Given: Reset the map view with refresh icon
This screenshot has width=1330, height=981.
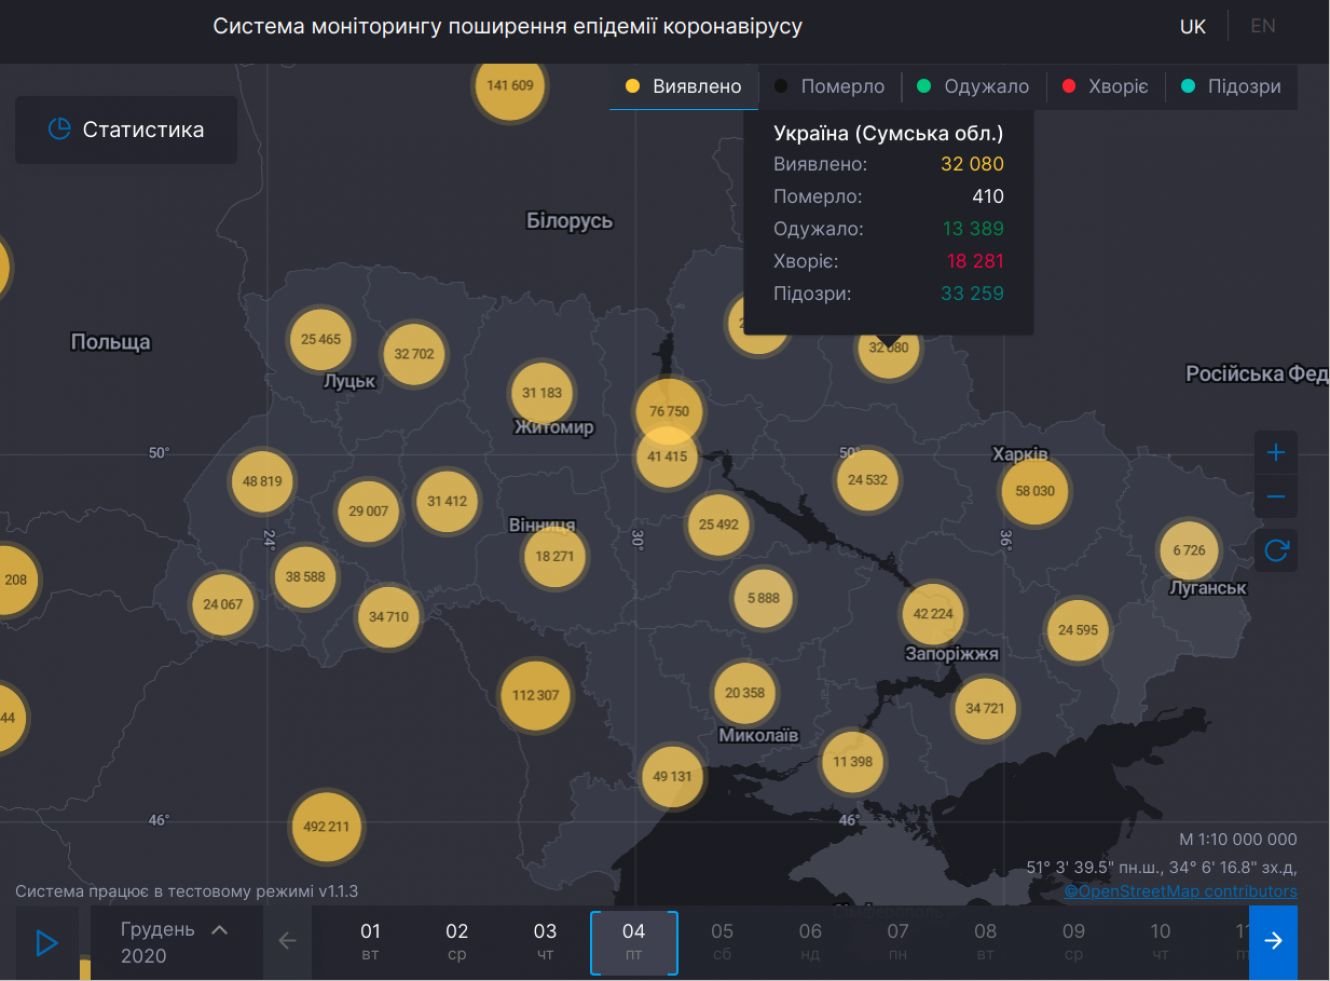Looking at the screenshot, I should 1276,550.
